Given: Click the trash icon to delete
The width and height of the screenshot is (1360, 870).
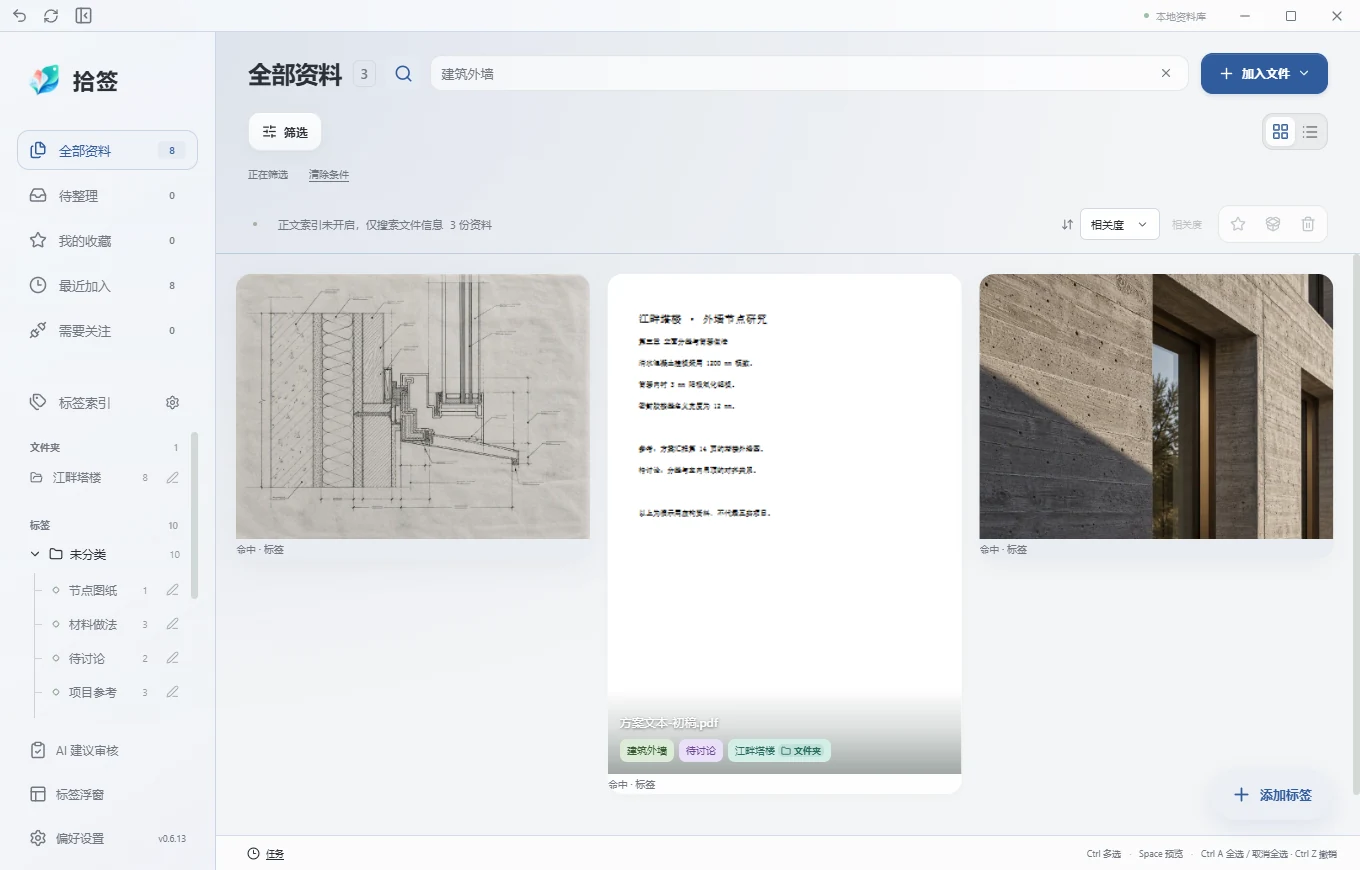Looking at the screenshot, I should [1308, 224].
